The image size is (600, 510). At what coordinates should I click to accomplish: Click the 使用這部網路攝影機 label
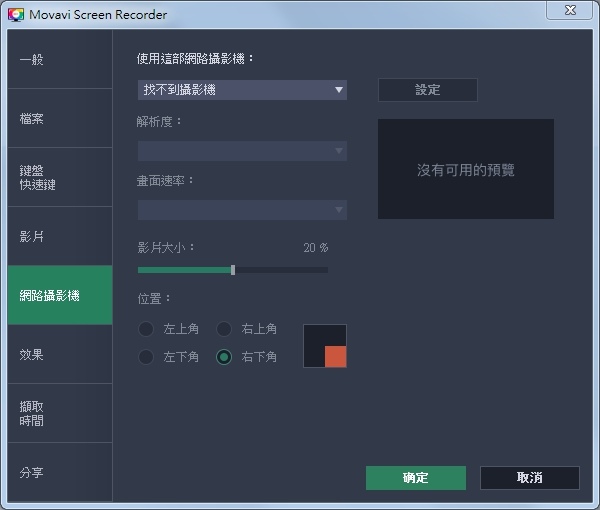[x=195, y=59]
